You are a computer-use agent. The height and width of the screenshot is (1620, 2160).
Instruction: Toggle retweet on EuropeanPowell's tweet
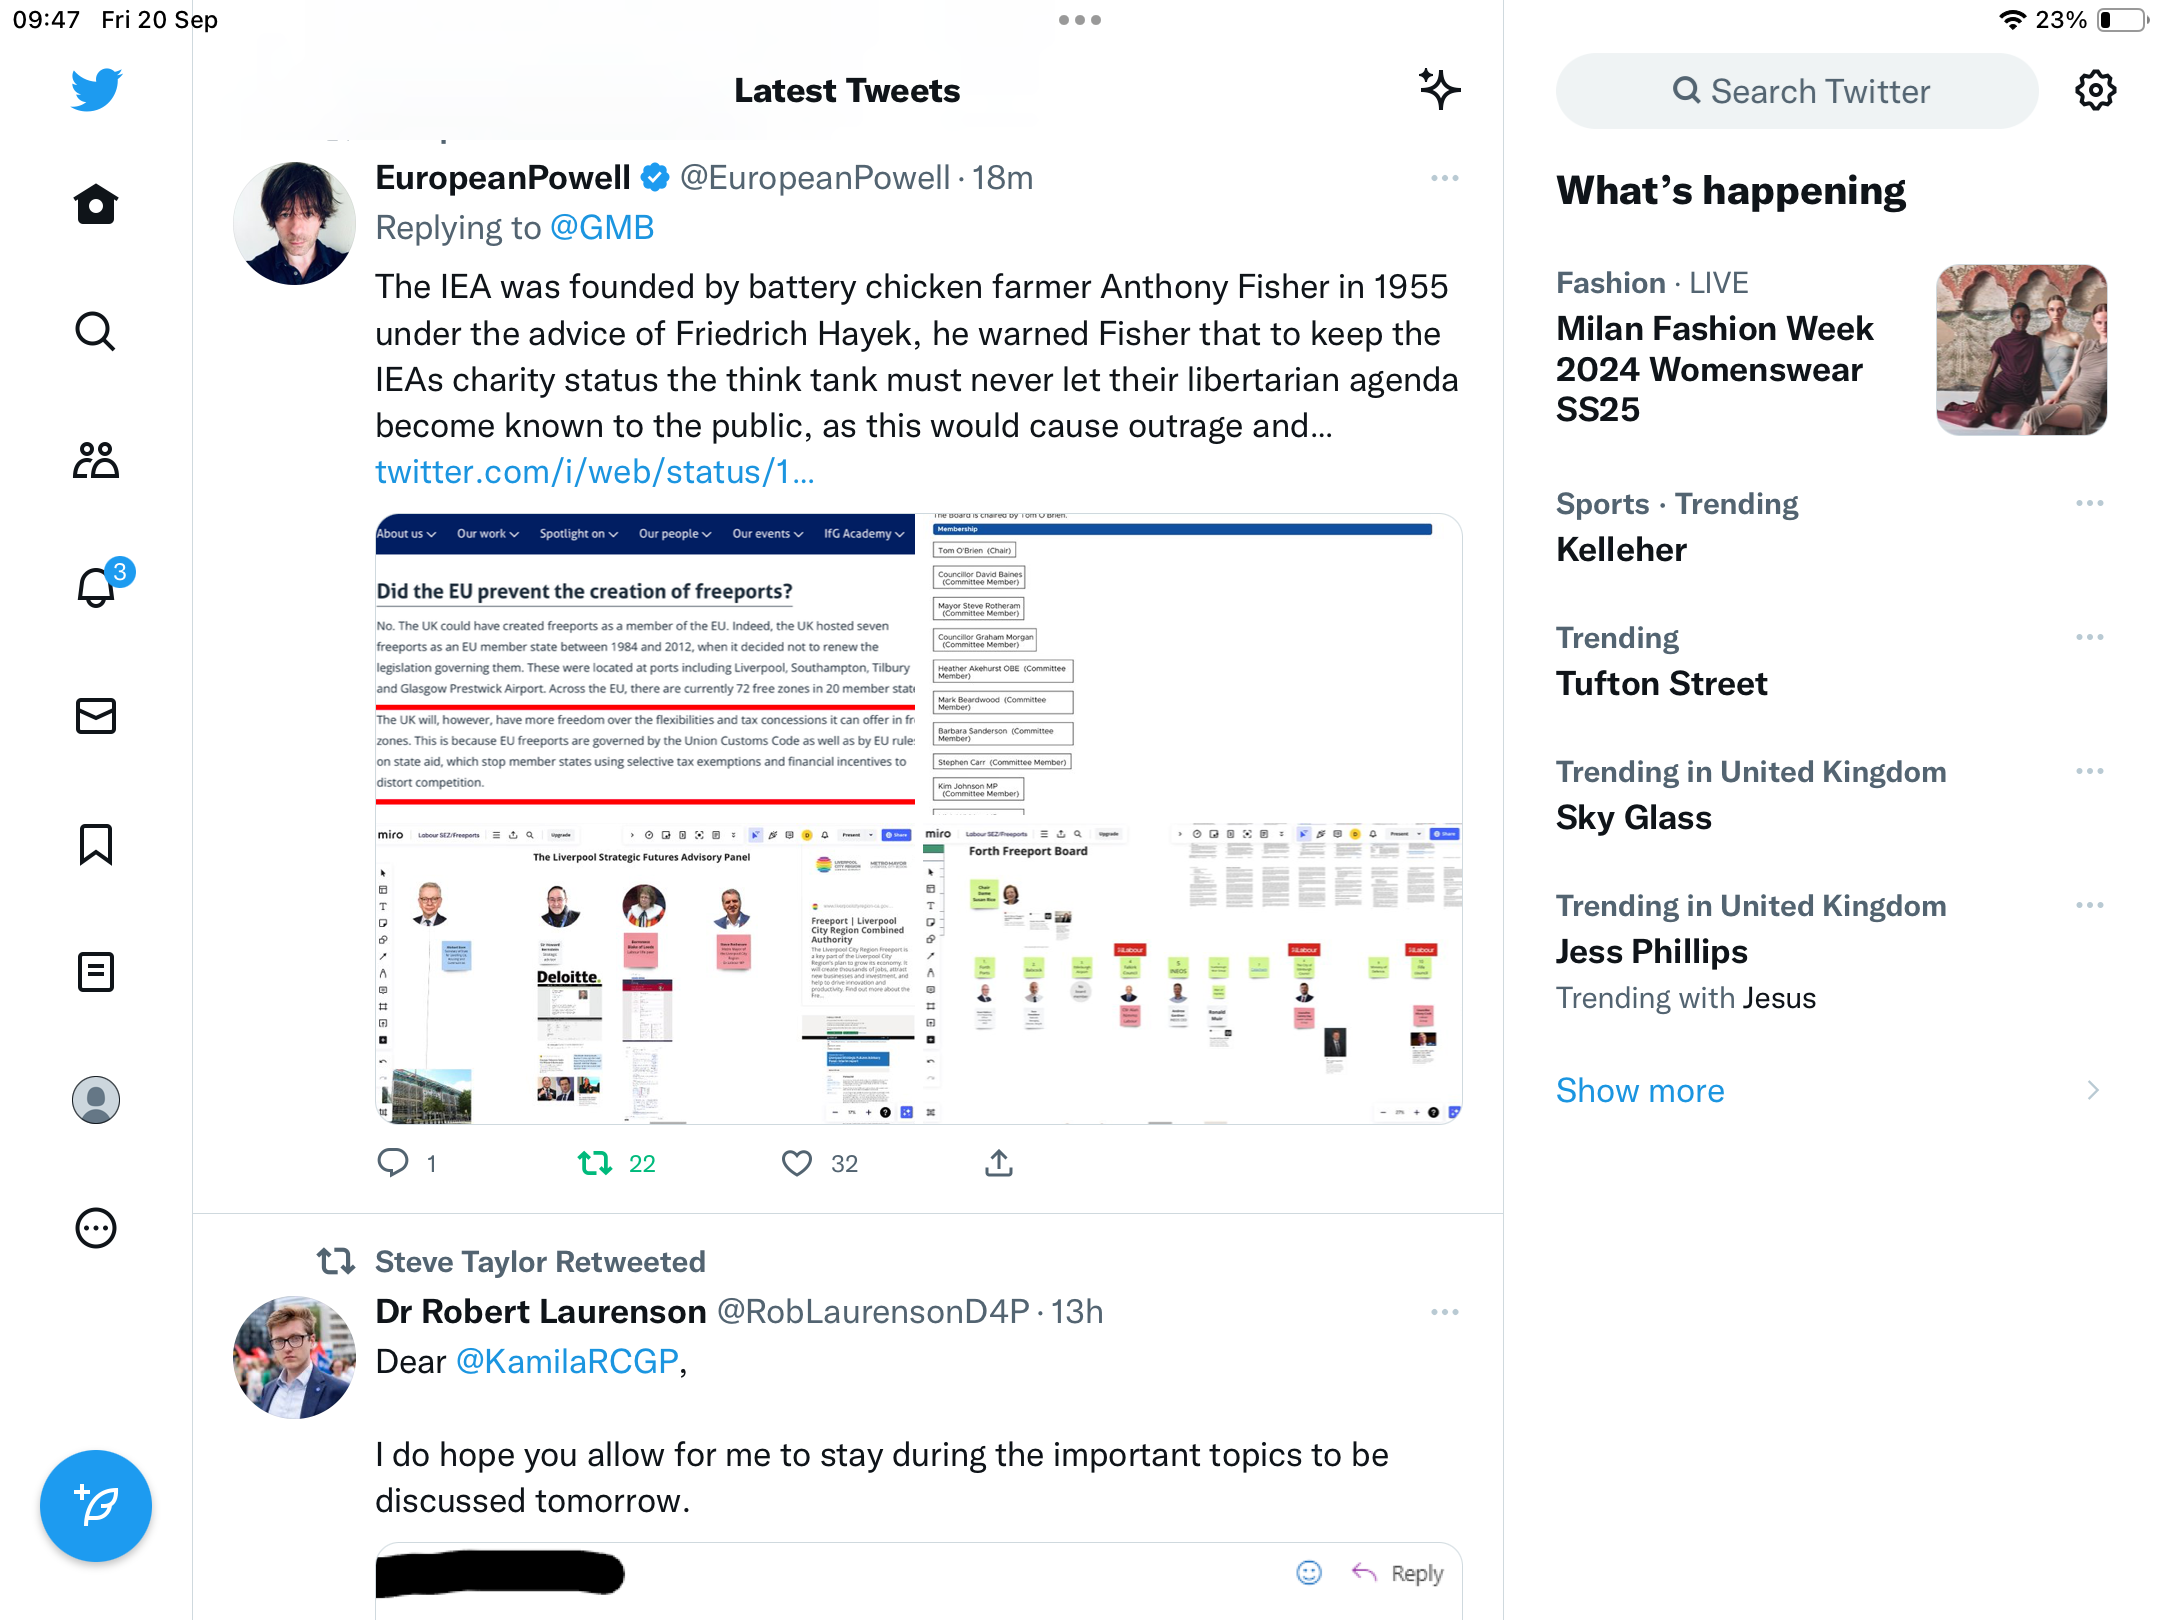(595, 1163)
